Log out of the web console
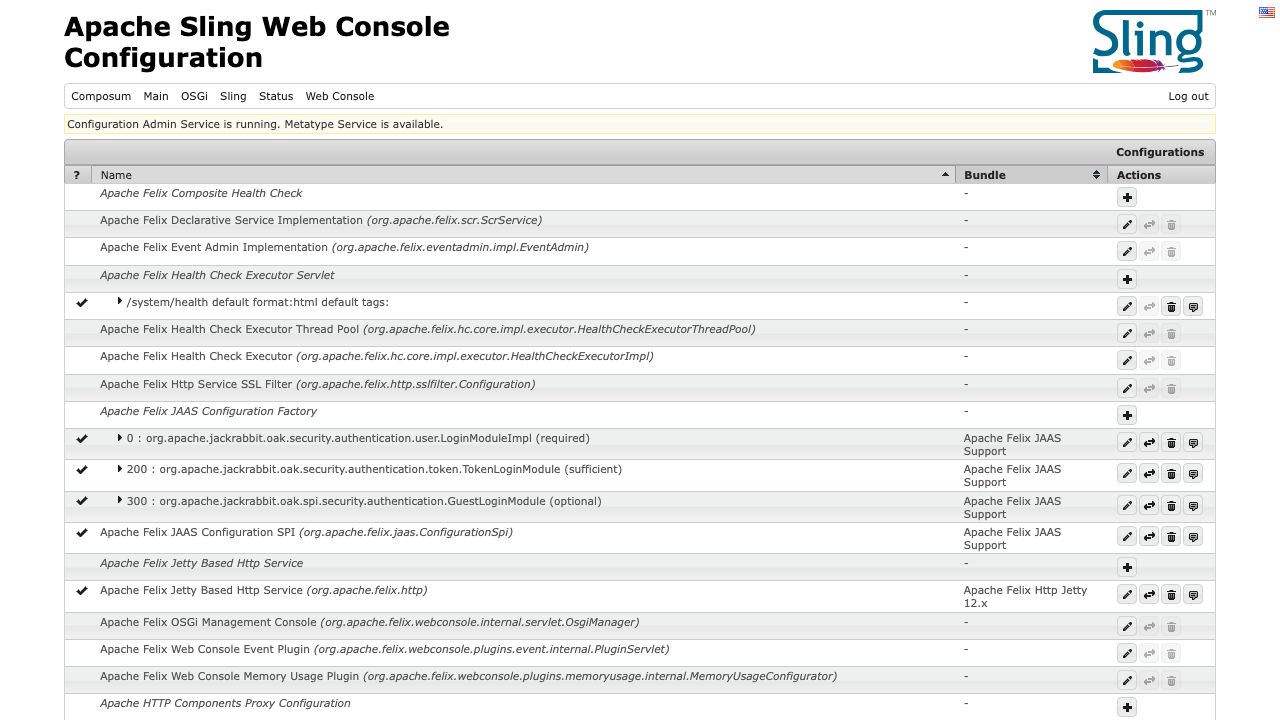1280x720 pixels. coord(1188,96)
